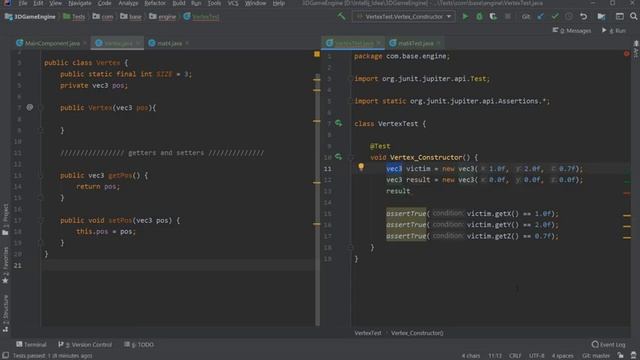Click the constructor gutter marker on line 7
The width and height of the screenshot is (640, 360).
[29, 107]
